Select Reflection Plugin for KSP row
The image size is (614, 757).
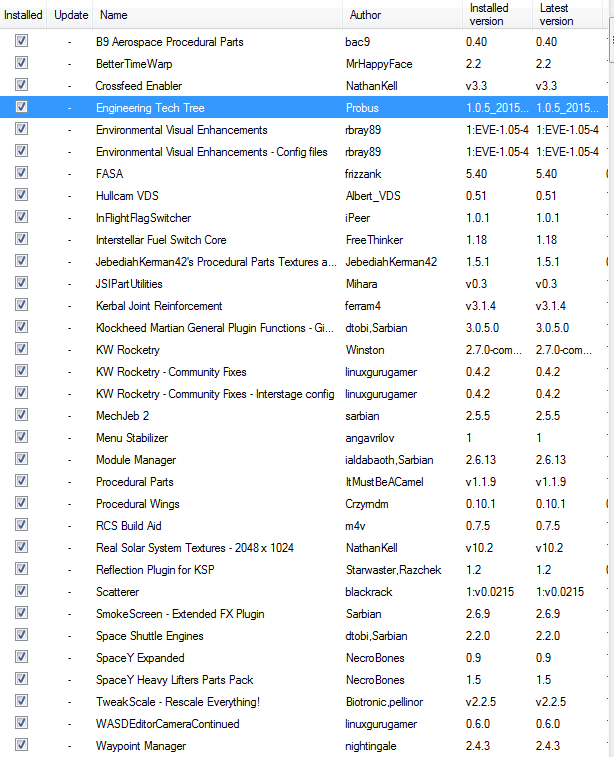304,570
